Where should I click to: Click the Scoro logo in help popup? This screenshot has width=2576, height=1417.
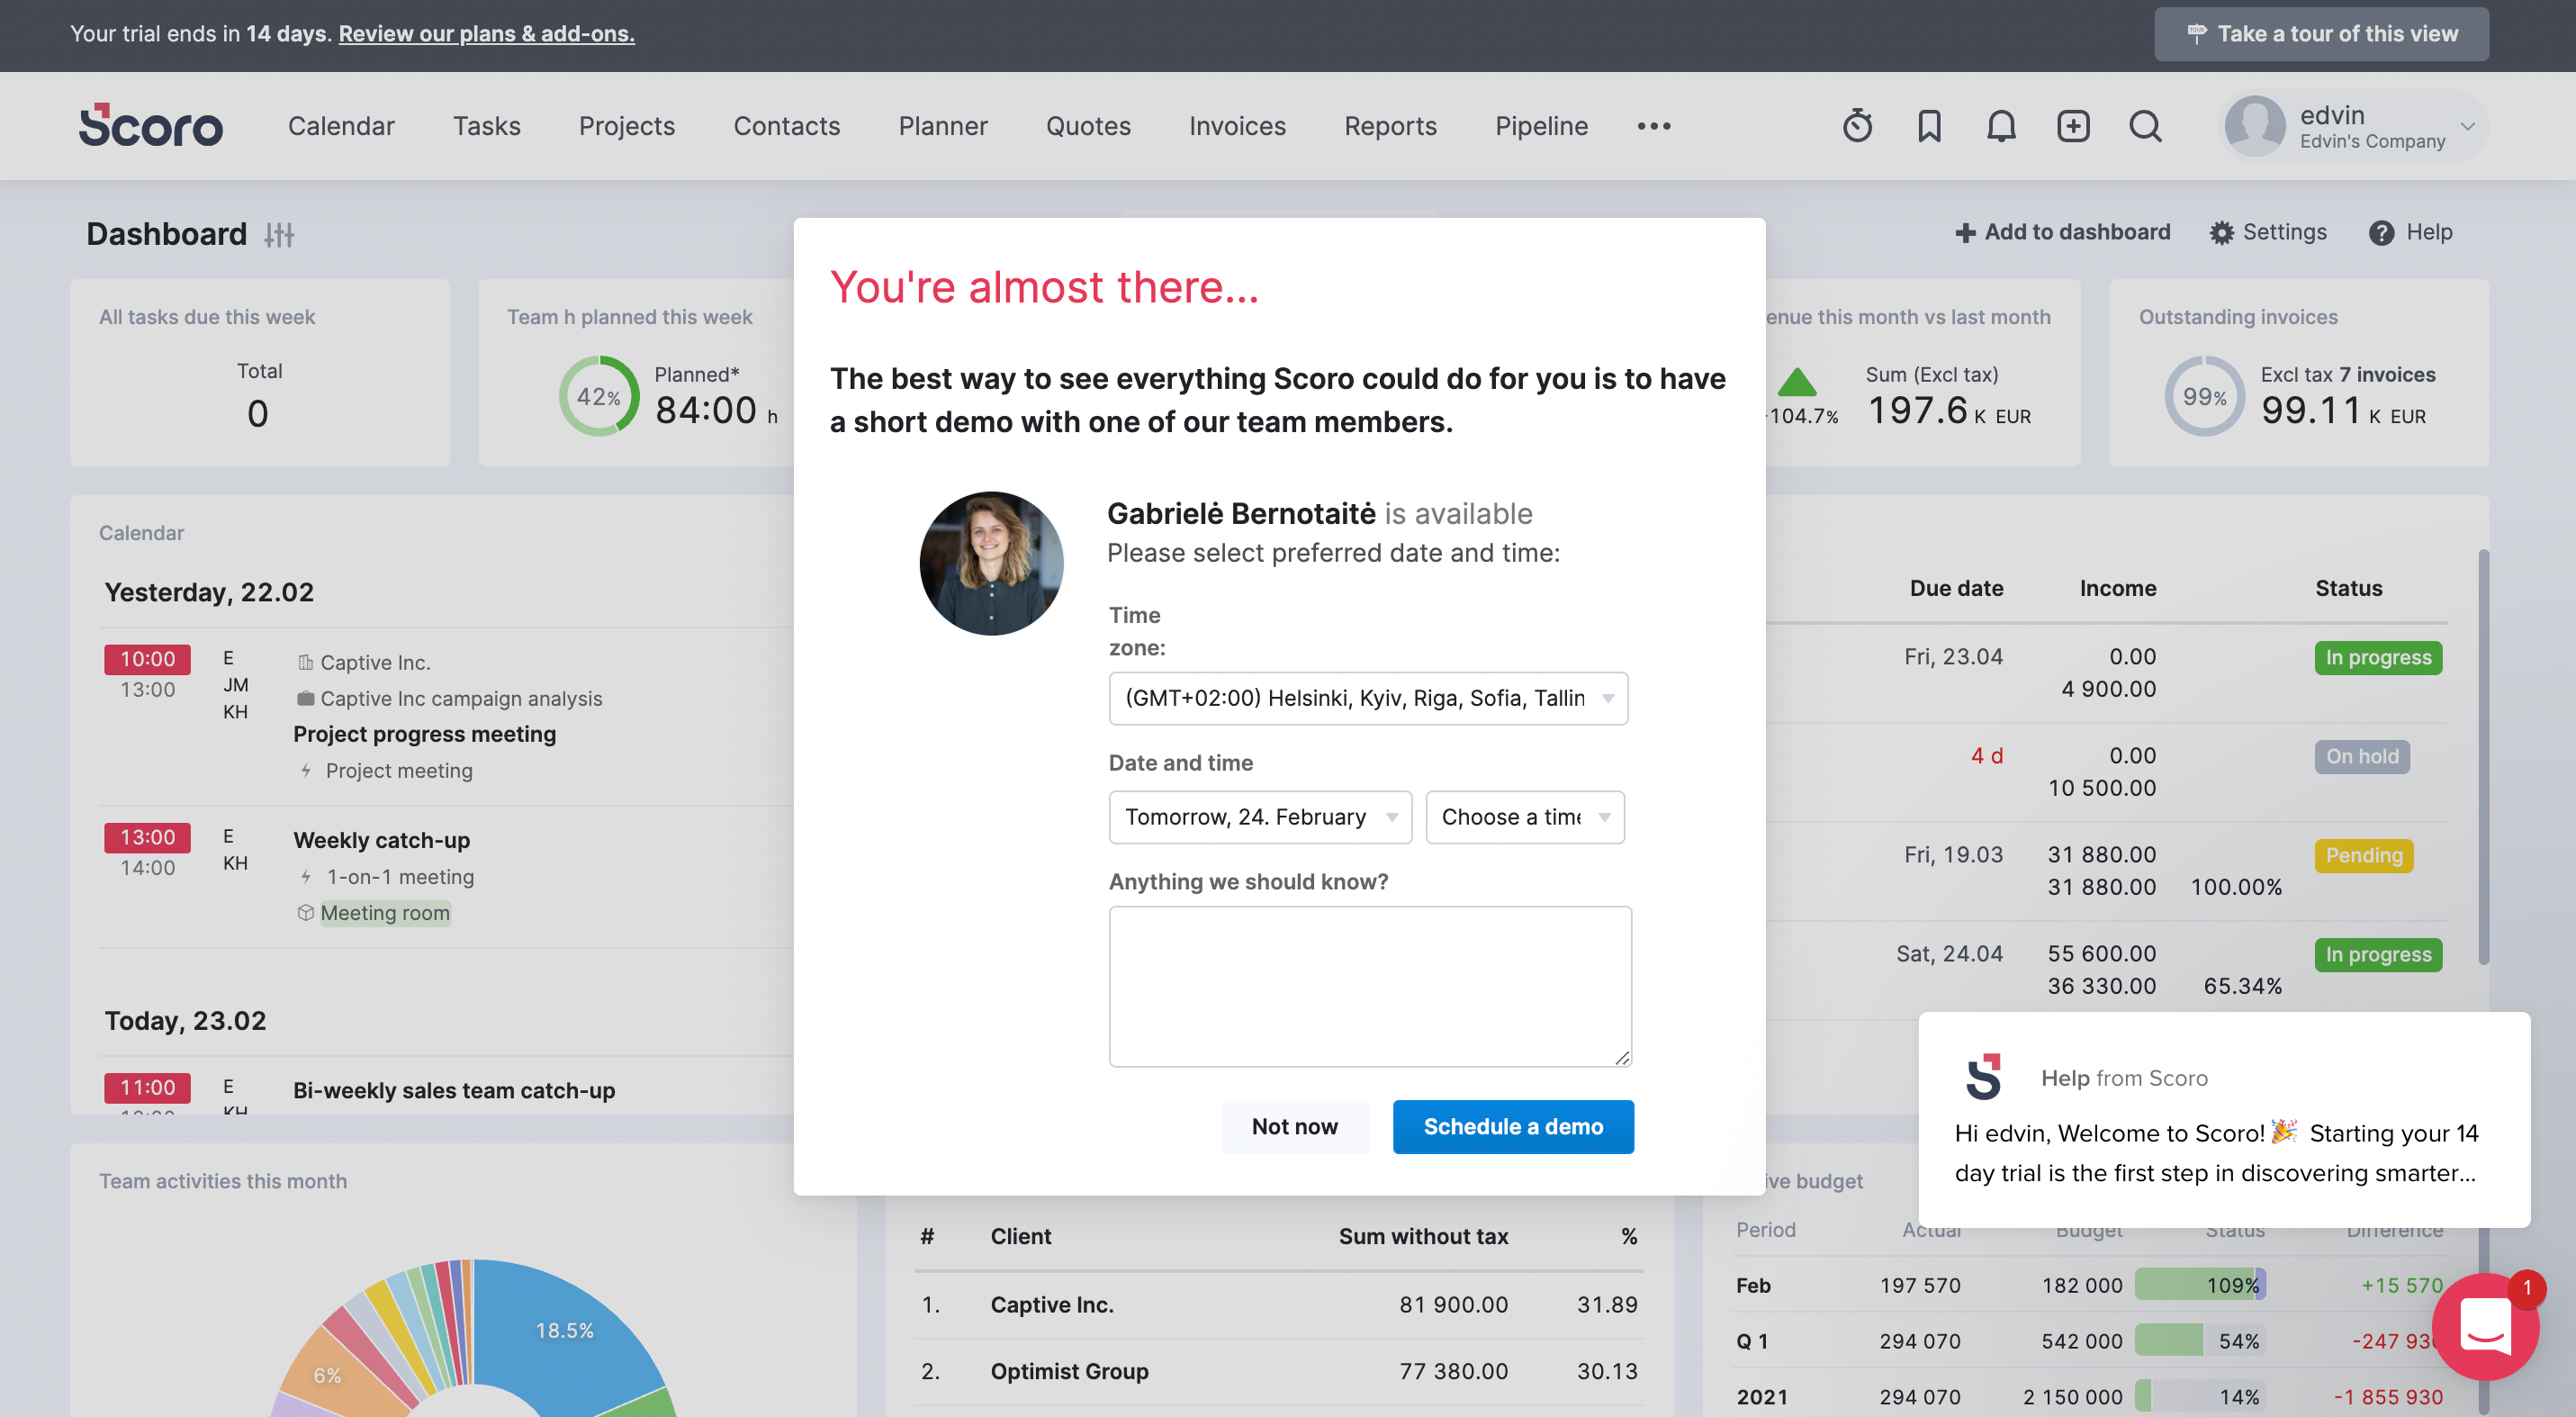pyautogui.click(x=1983, y=1077)
